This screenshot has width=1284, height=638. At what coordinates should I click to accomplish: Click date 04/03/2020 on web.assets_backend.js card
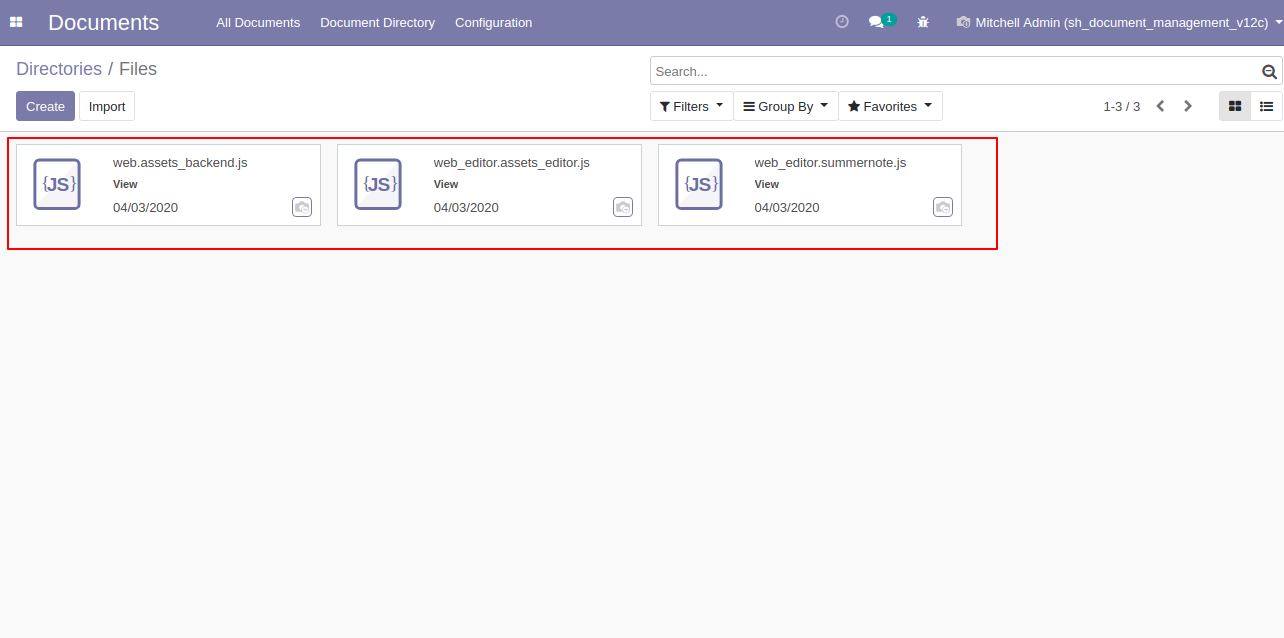(145, 207)
